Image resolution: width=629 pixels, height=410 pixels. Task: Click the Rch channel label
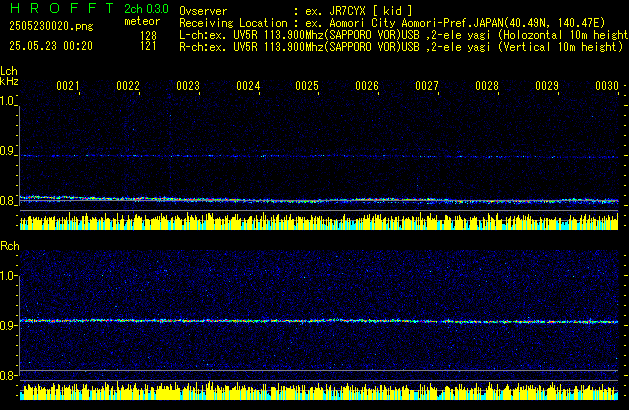pyautogui.click(x=10, y=246)
